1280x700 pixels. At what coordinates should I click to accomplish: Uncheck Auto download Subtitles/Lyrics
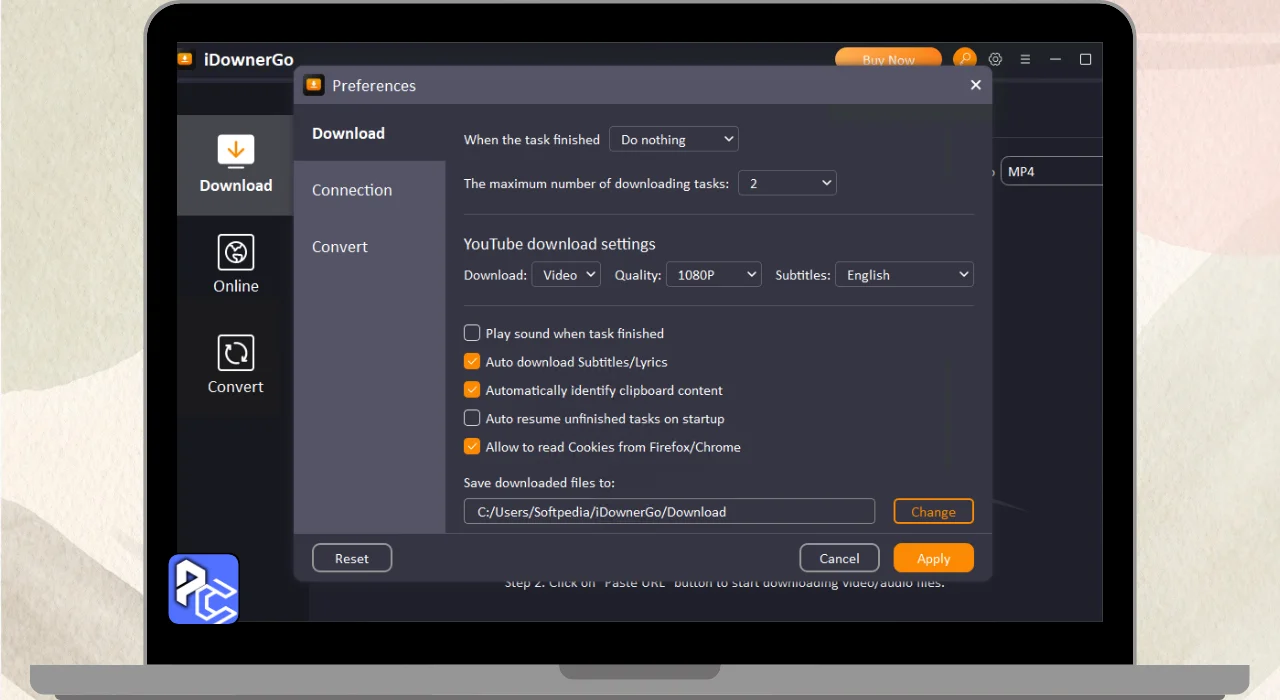(x=472, y=361)
